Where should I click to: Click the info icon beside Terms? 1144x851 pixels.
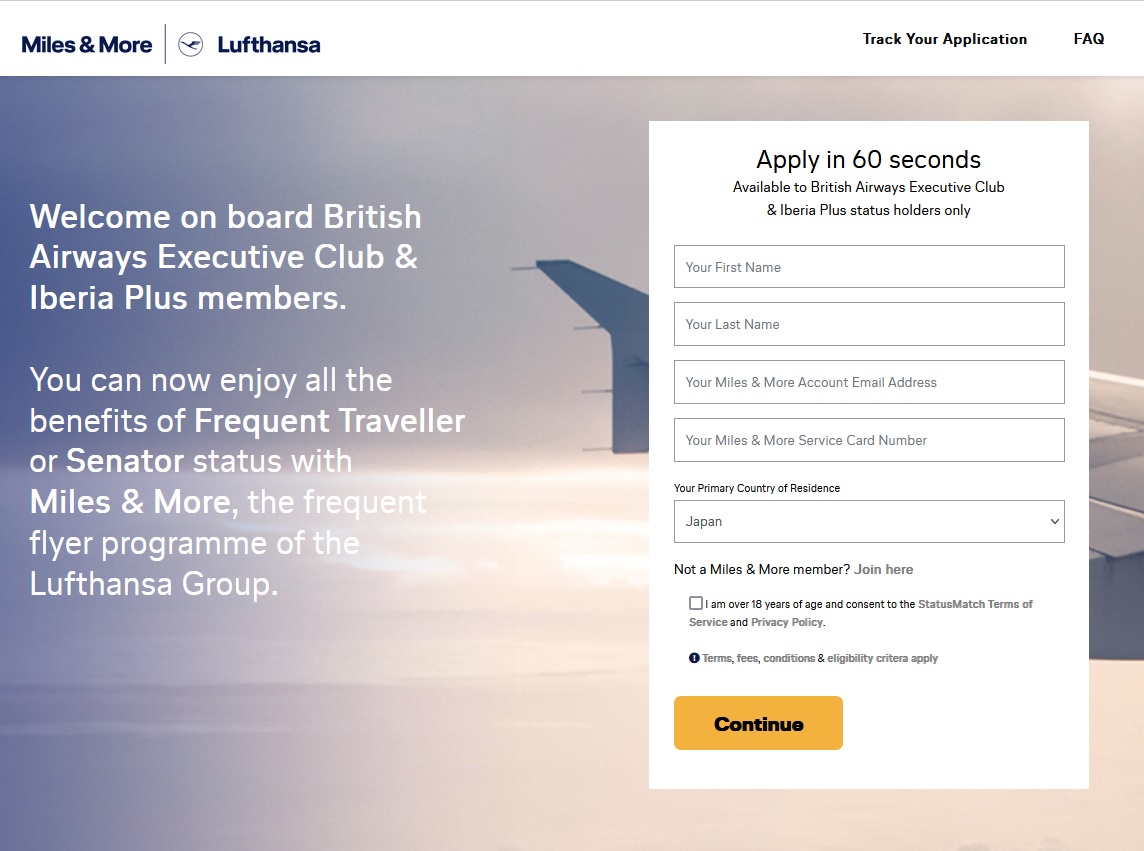tap(694, 658)
